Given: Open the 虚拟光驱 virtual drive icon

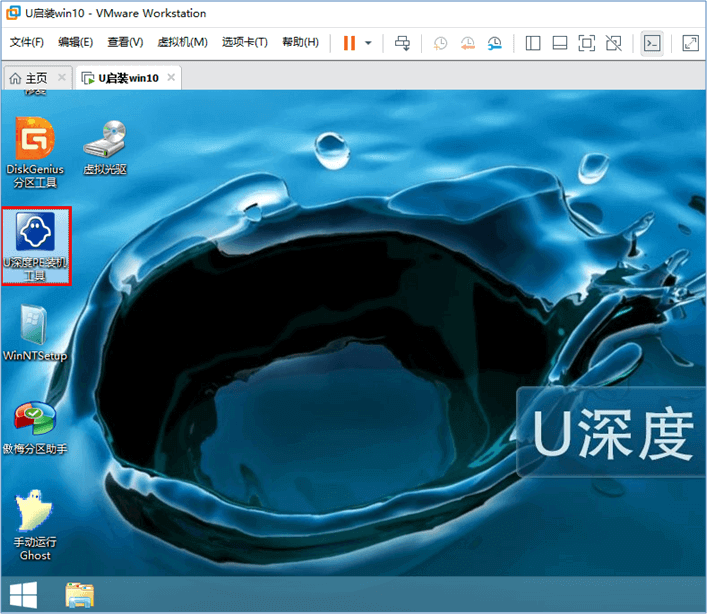Looking at the screenshot, I should [x=105, y=147].
